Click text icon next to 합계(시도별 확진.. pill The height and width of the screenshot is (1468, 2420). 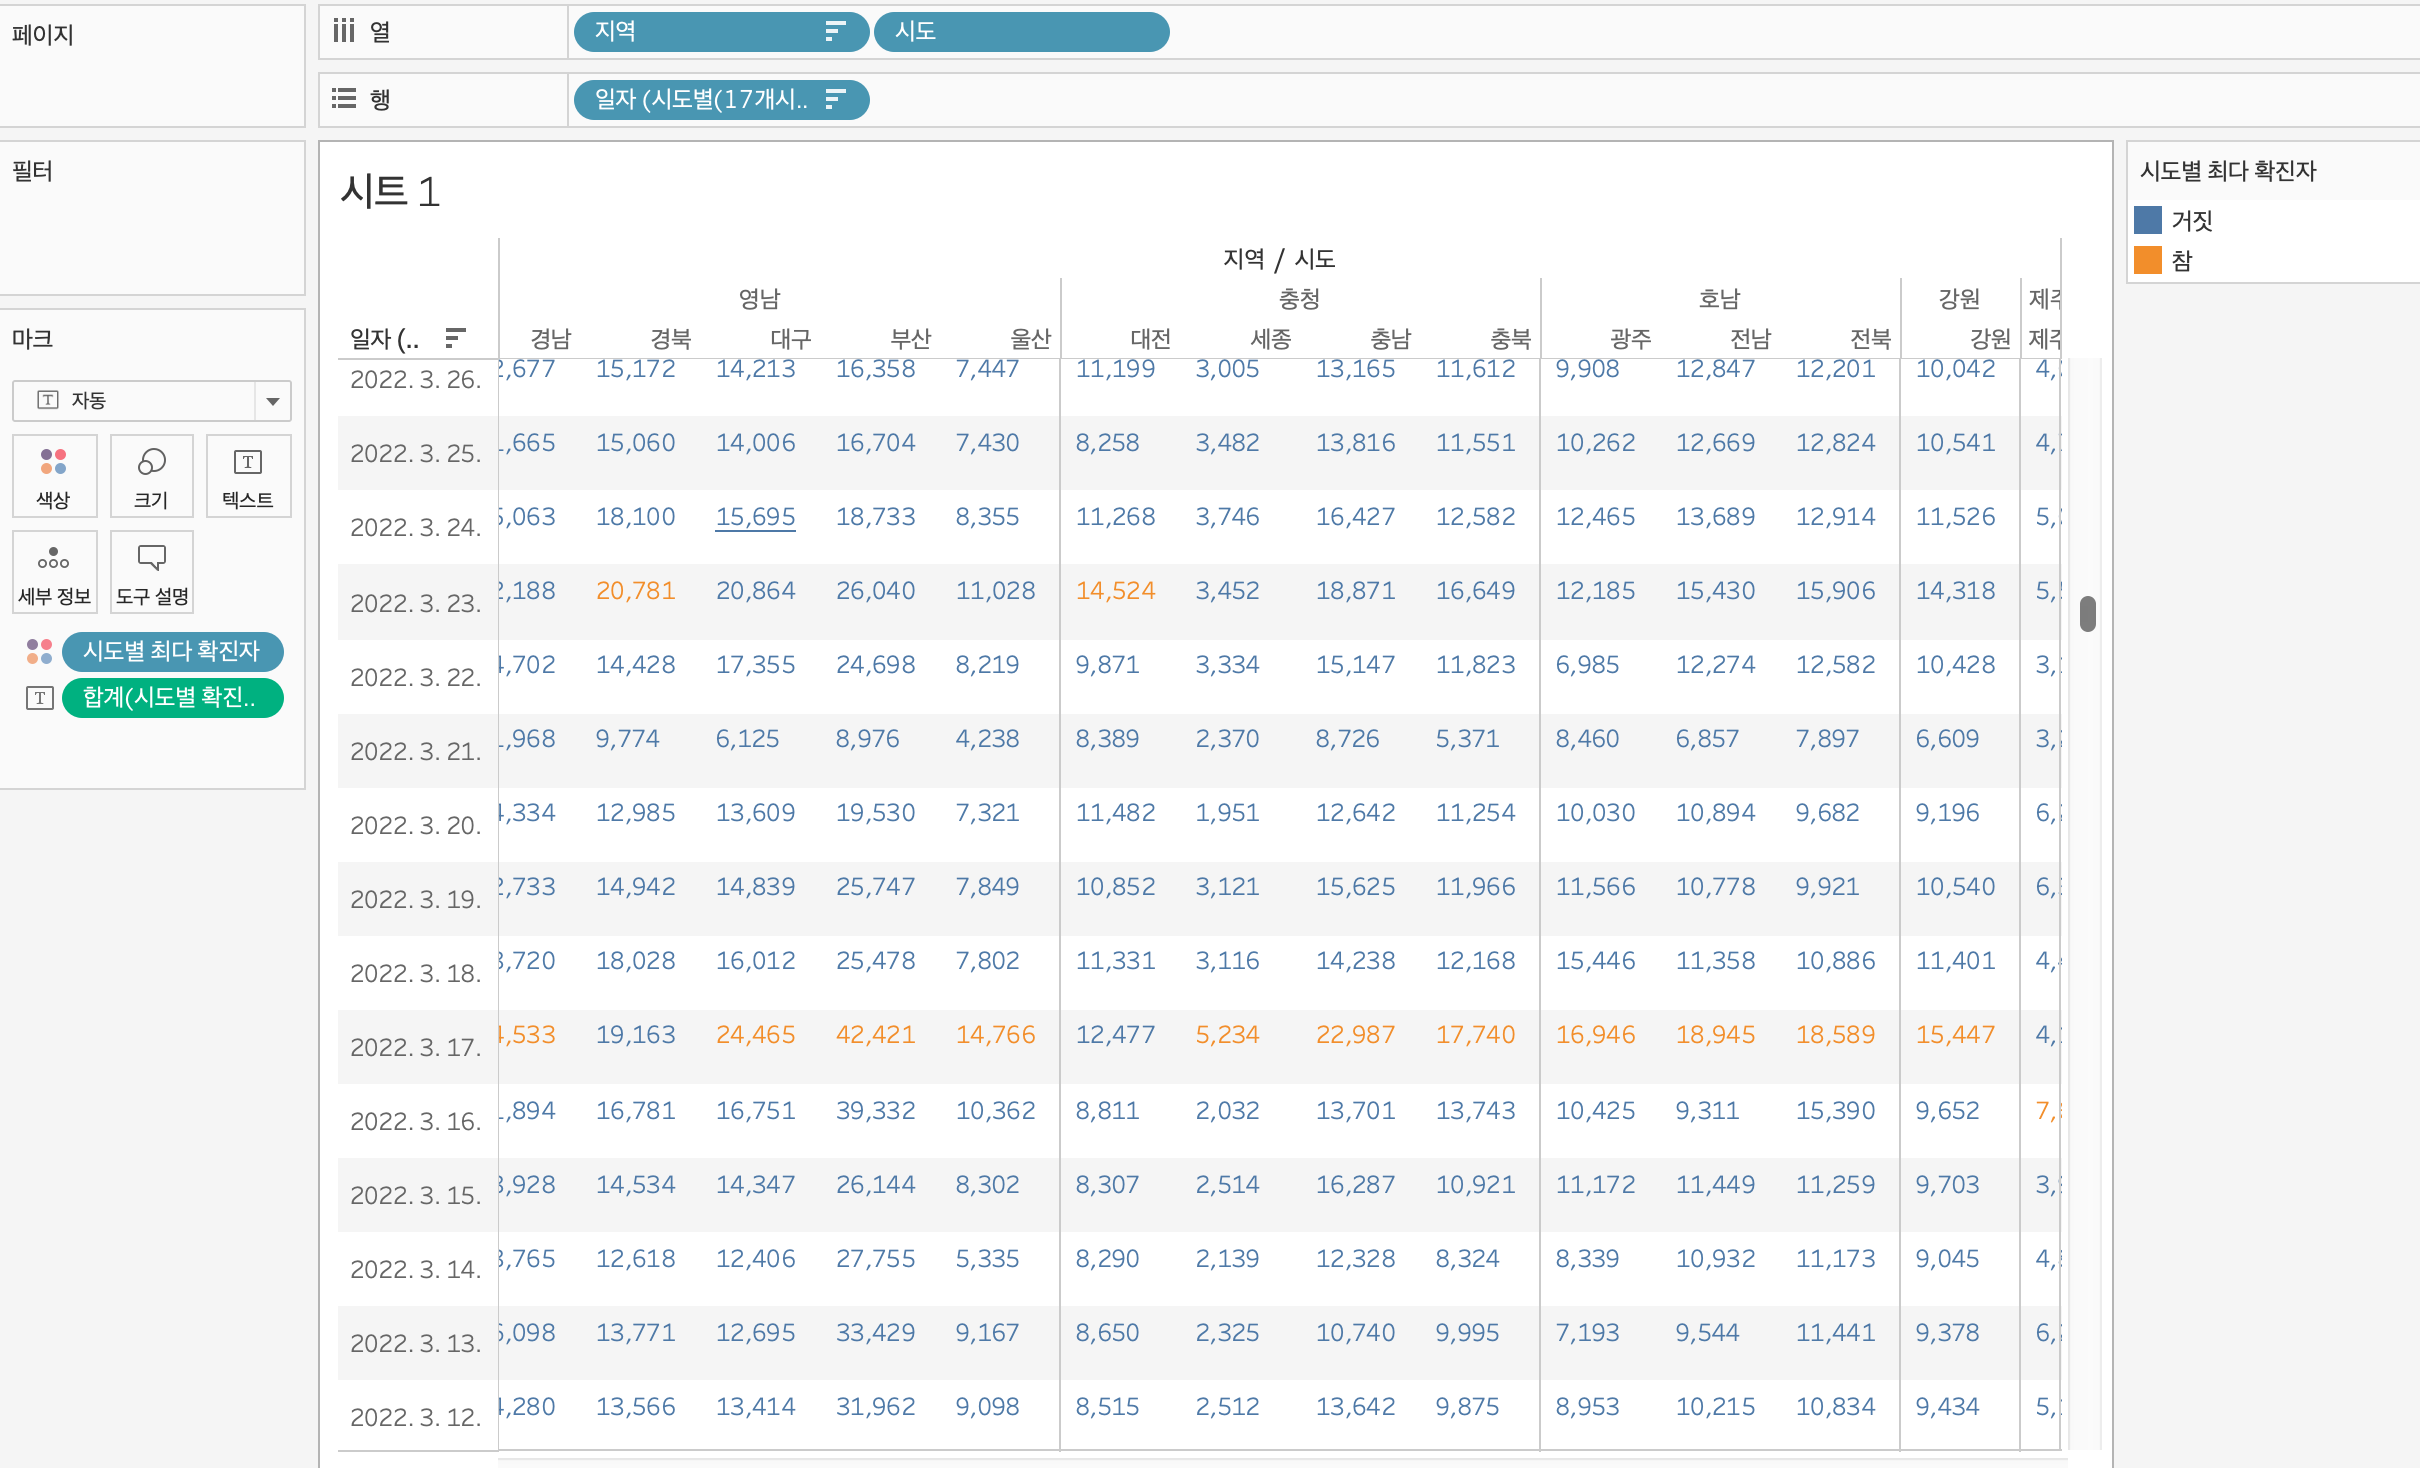tap(39, 698)
